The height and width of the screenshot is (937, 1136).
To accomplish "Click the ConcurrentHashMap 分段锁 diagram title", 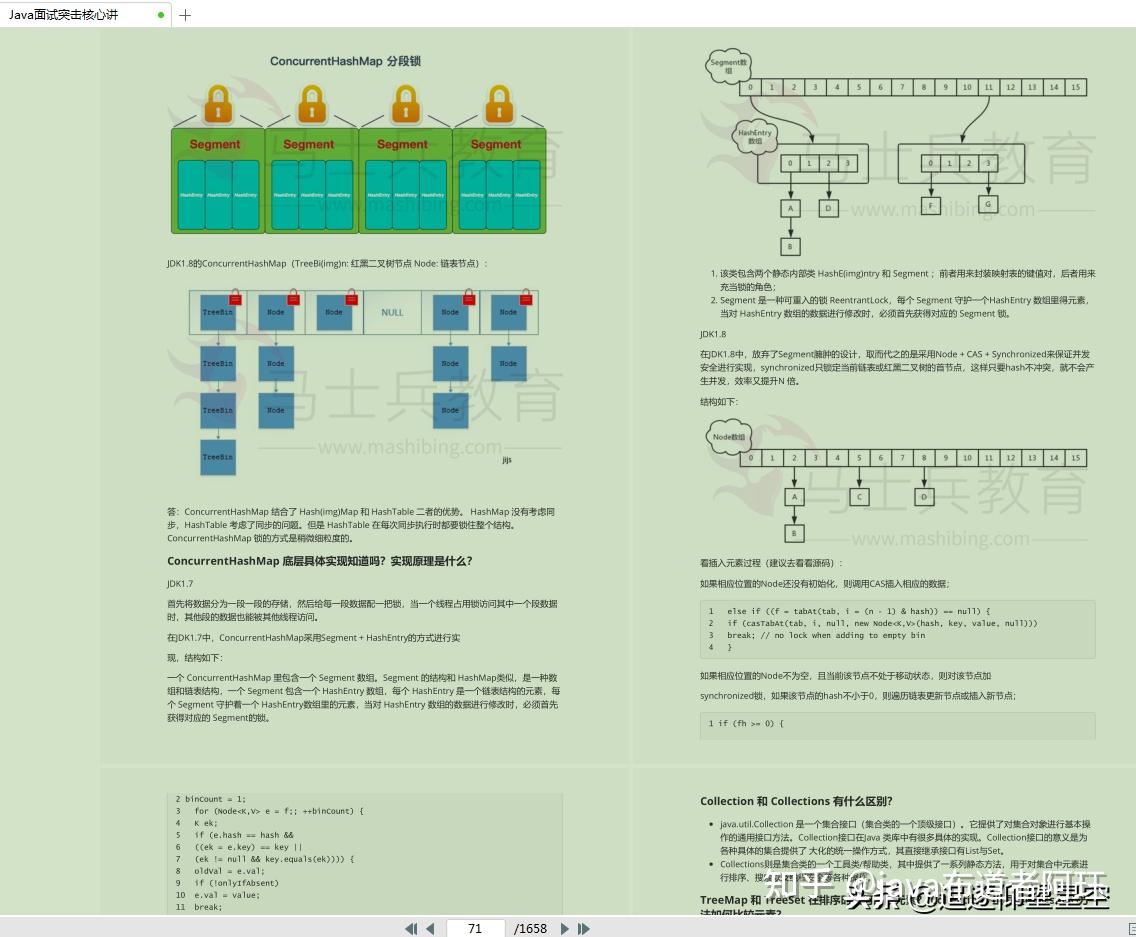I will 345,62.
